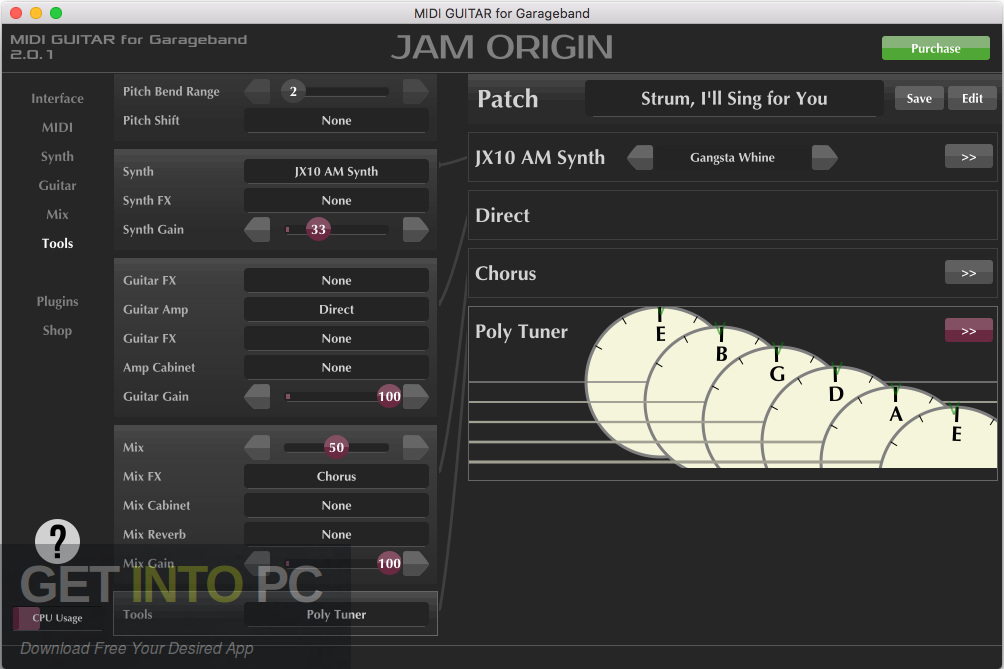Viewport: 1004px width, 669px height.
Task: Go to Mix section in sidebar
Action: tap(58, 214)
